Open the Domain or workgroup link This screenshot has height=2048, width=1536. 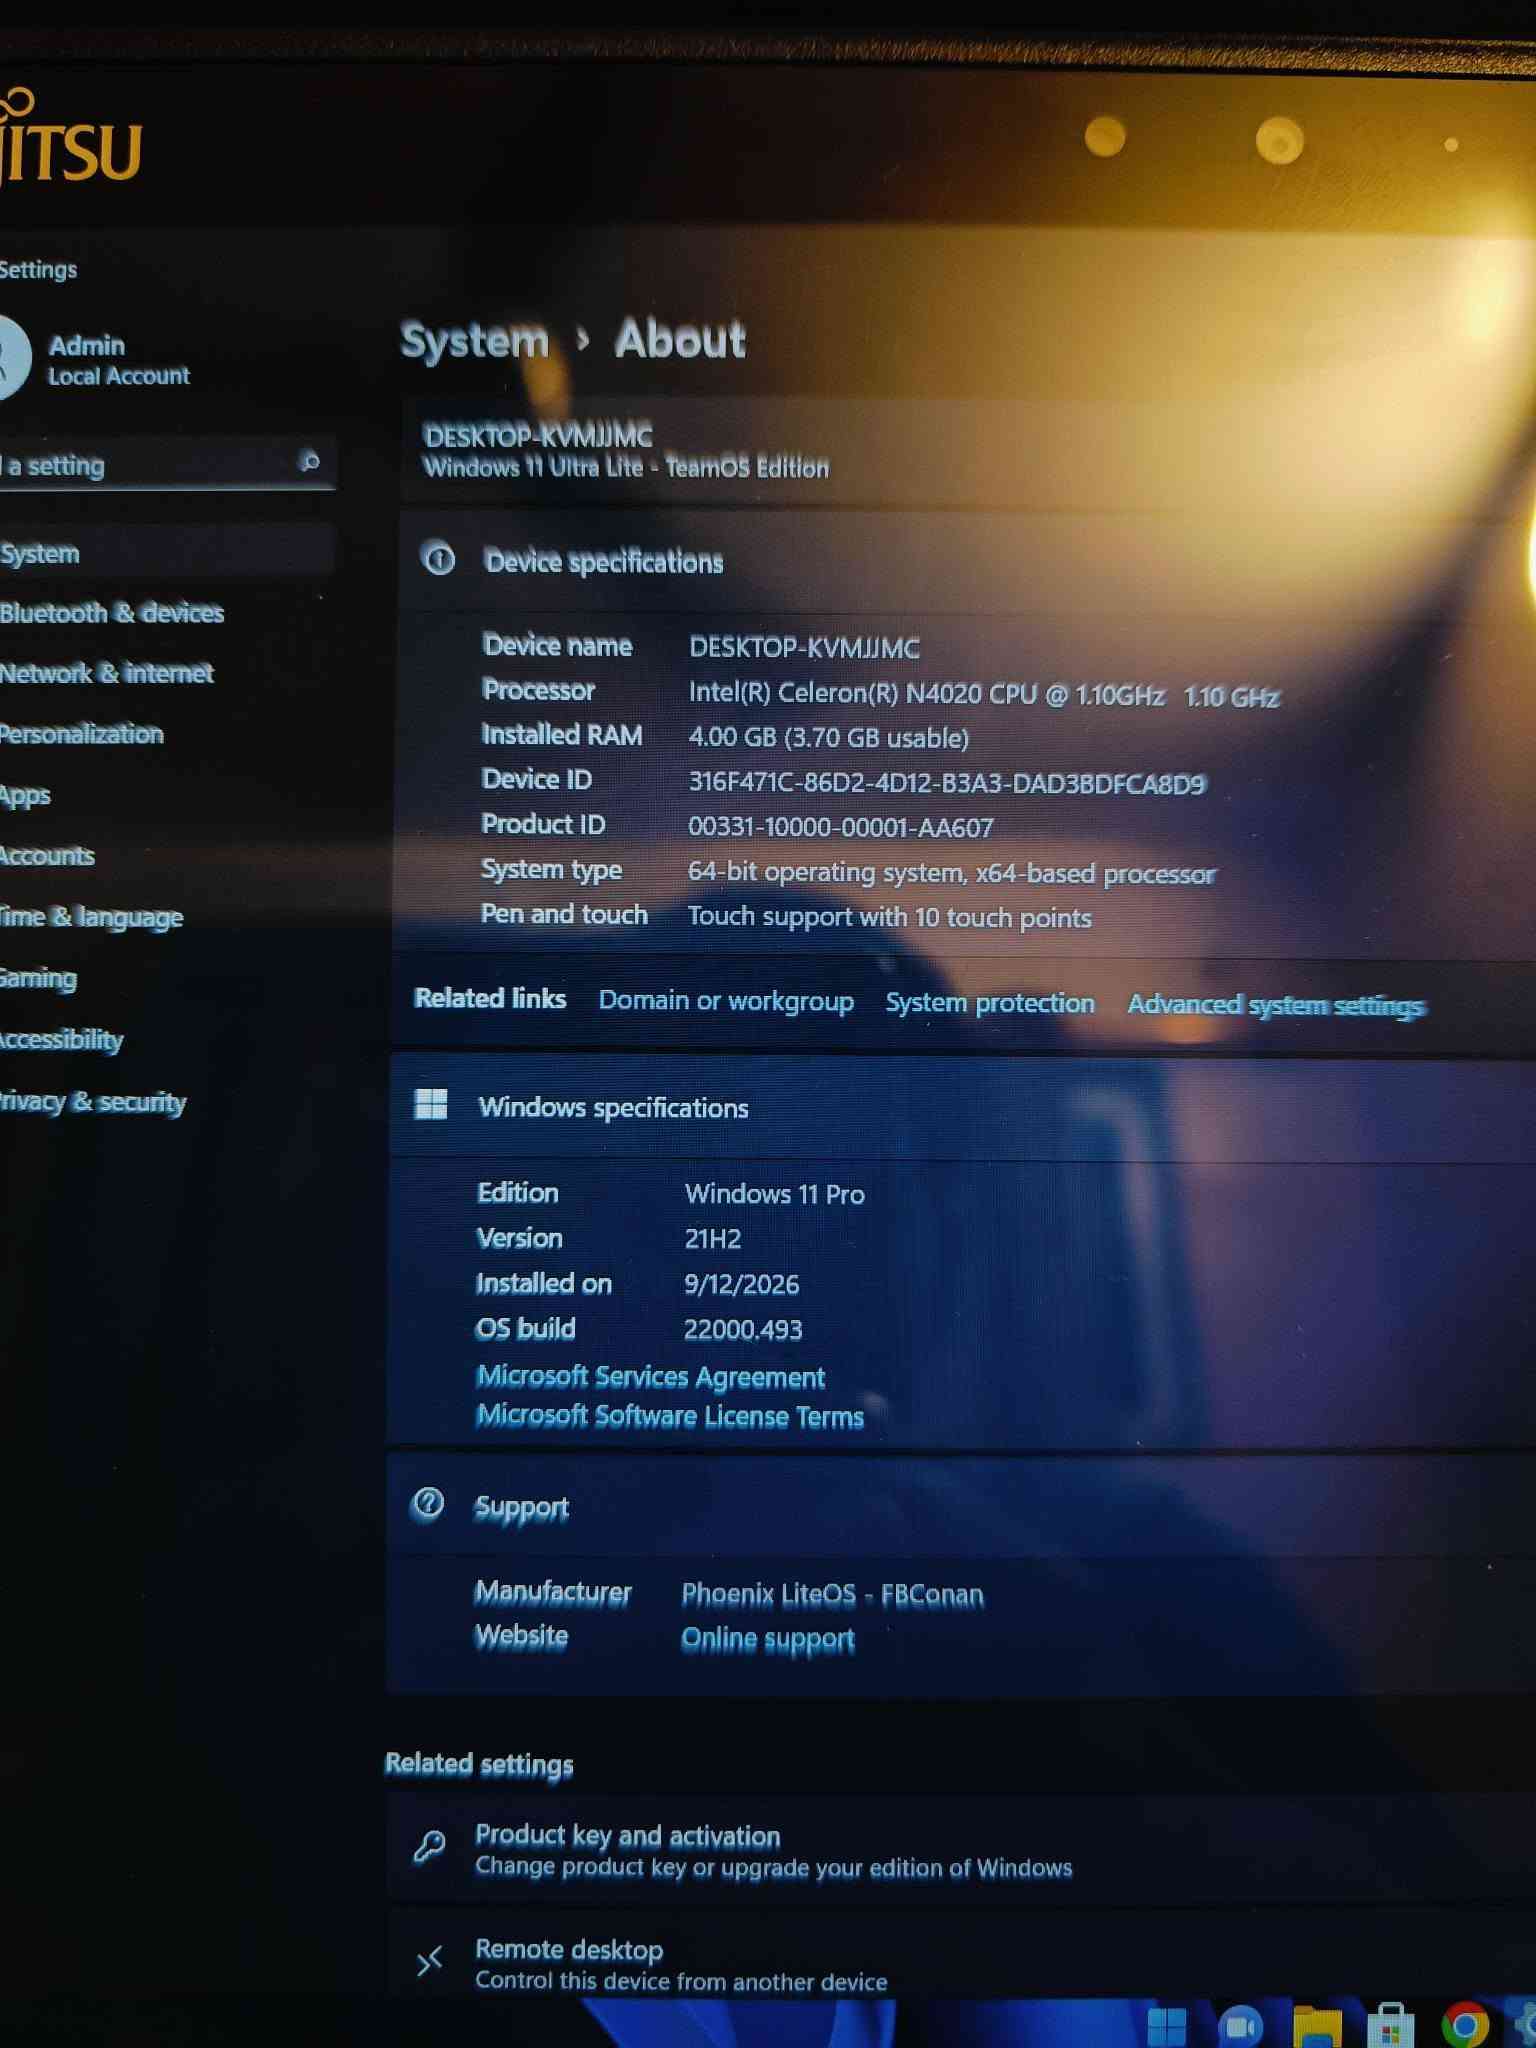tap(726, 1001)
